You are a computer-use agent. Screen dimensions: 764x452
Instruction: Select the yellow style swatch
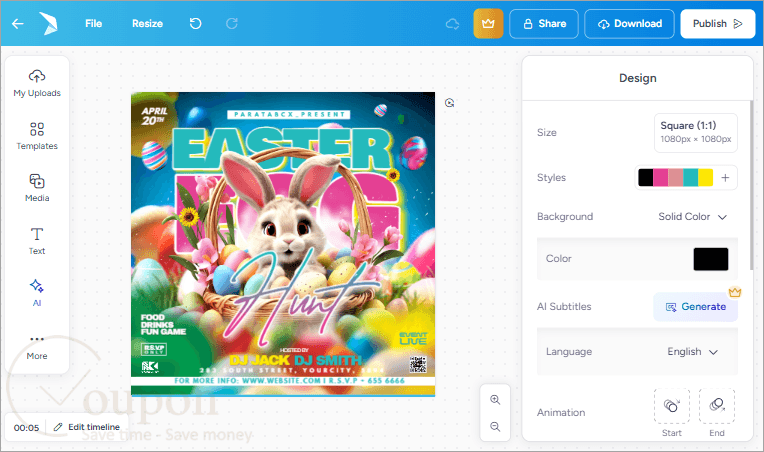pos(706,178)
